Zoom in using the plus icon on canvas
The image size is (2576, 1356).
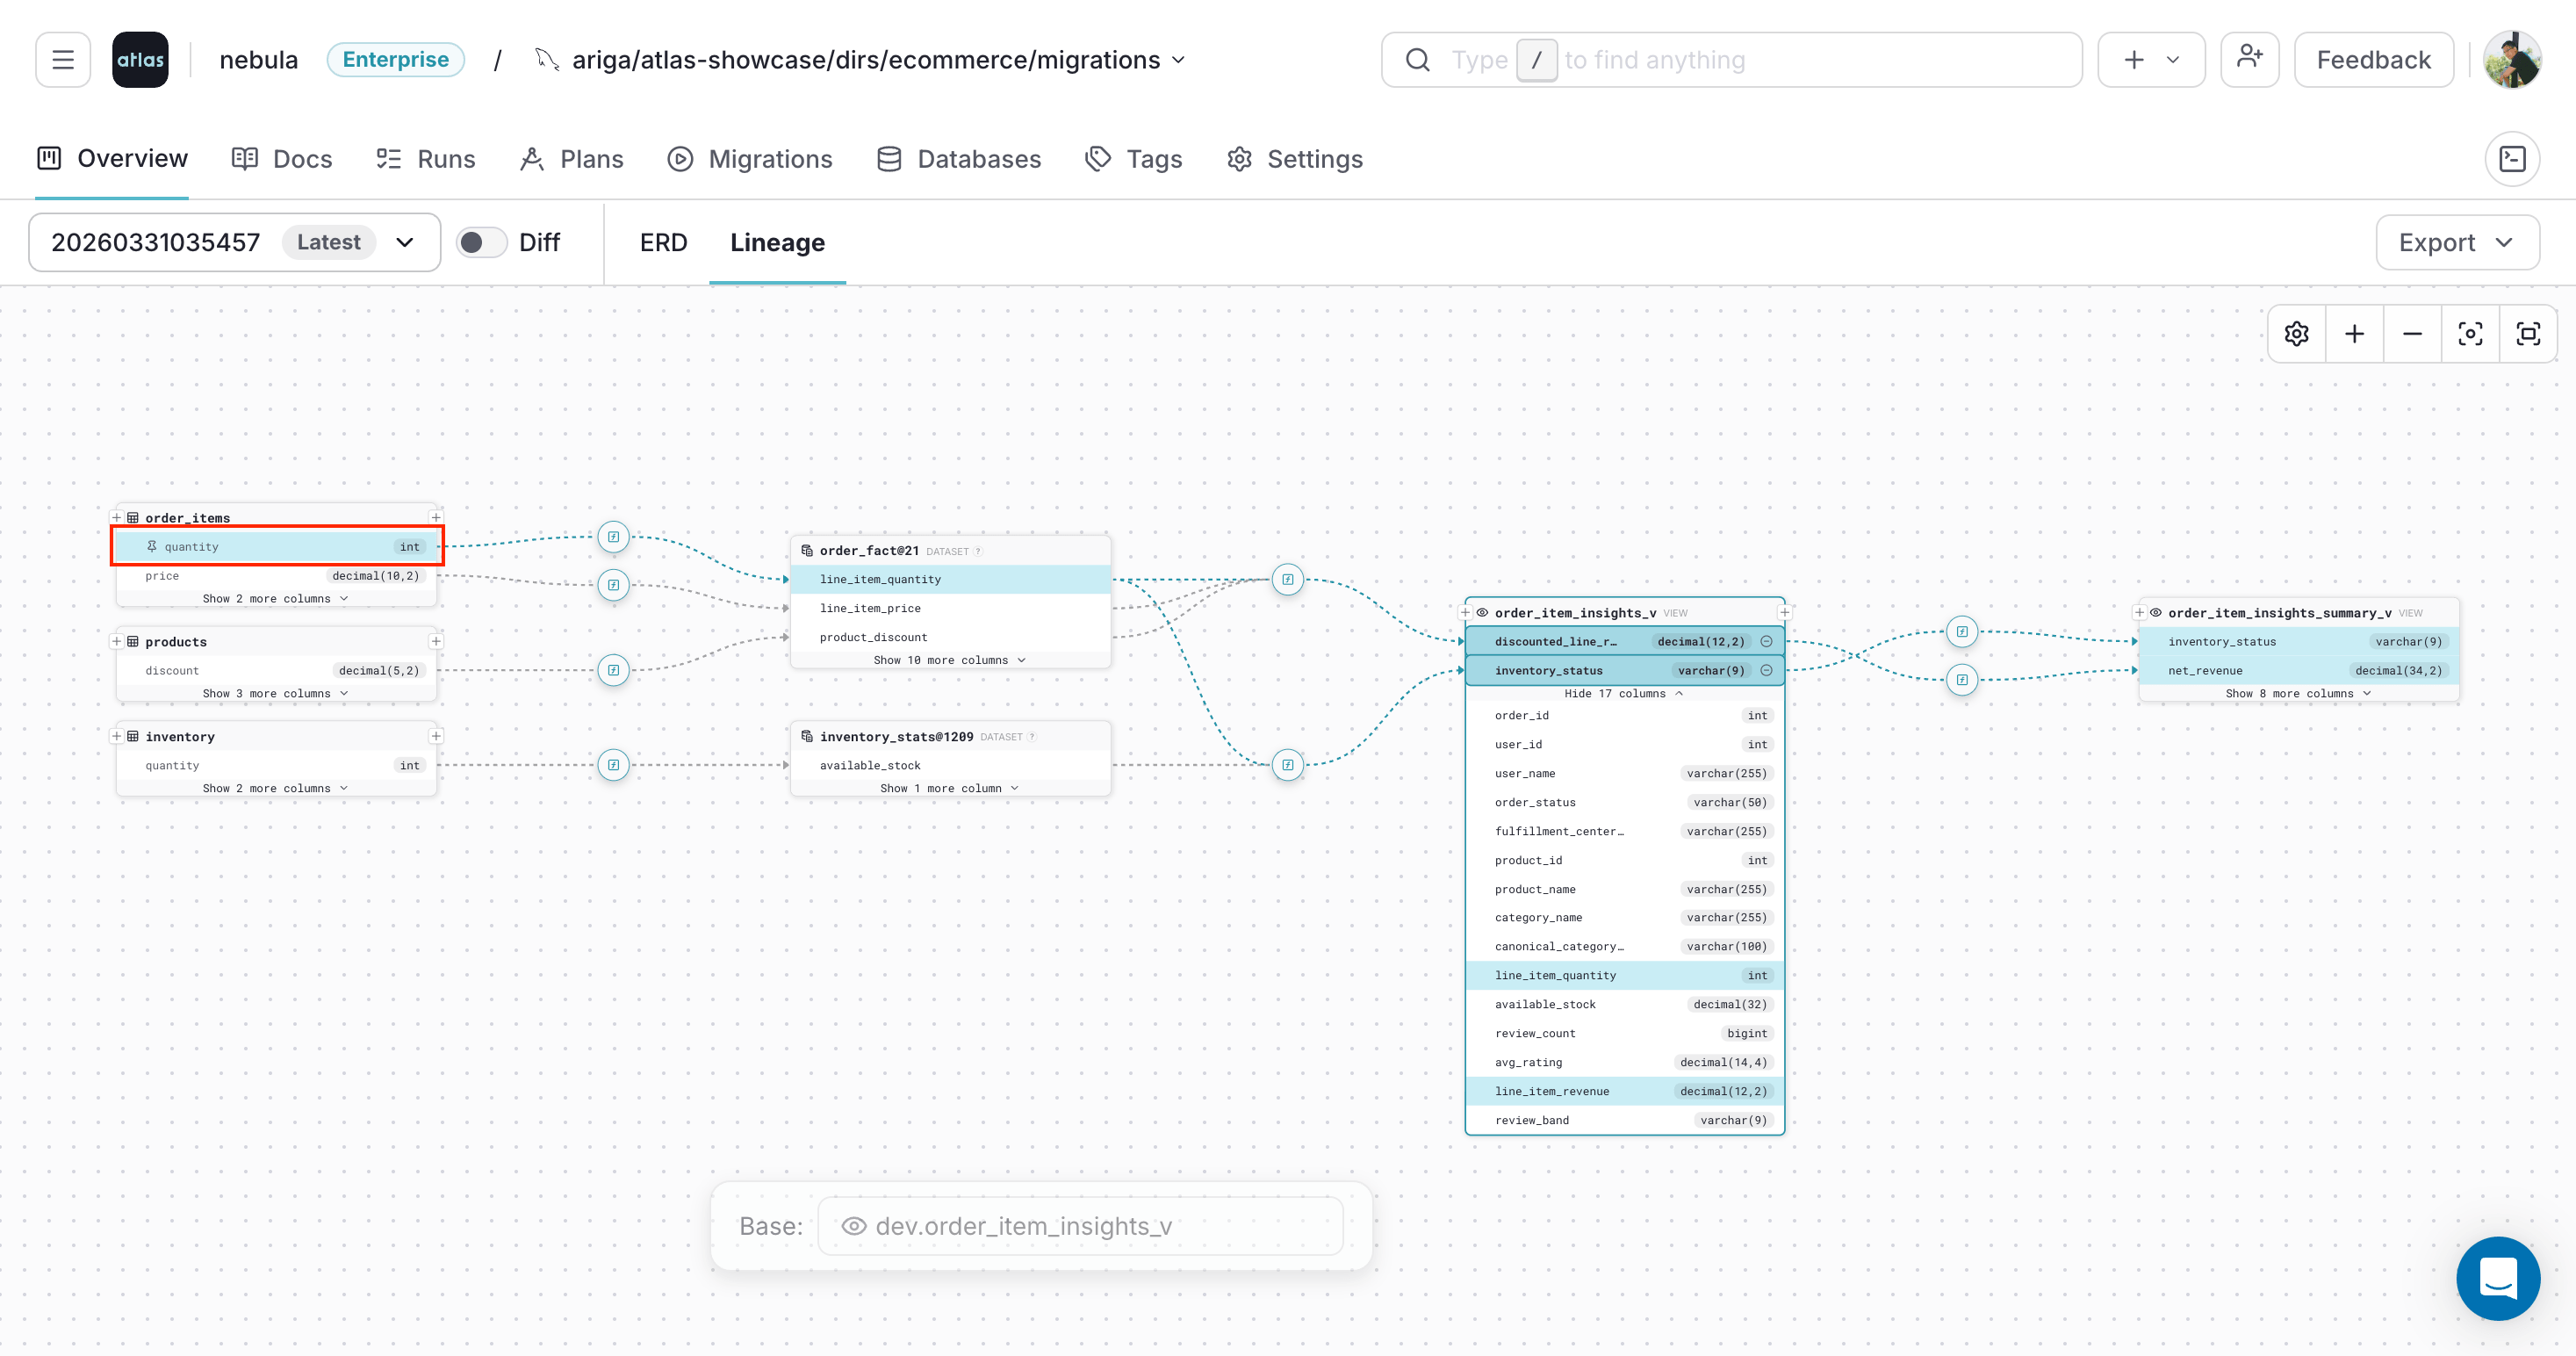2354,333
